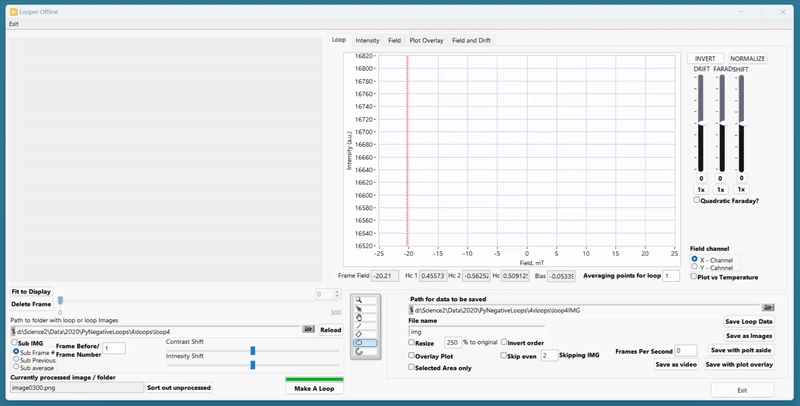Click the DRIFT vertical slider handle
Screen dimensions: 800x406
point(700,123)
